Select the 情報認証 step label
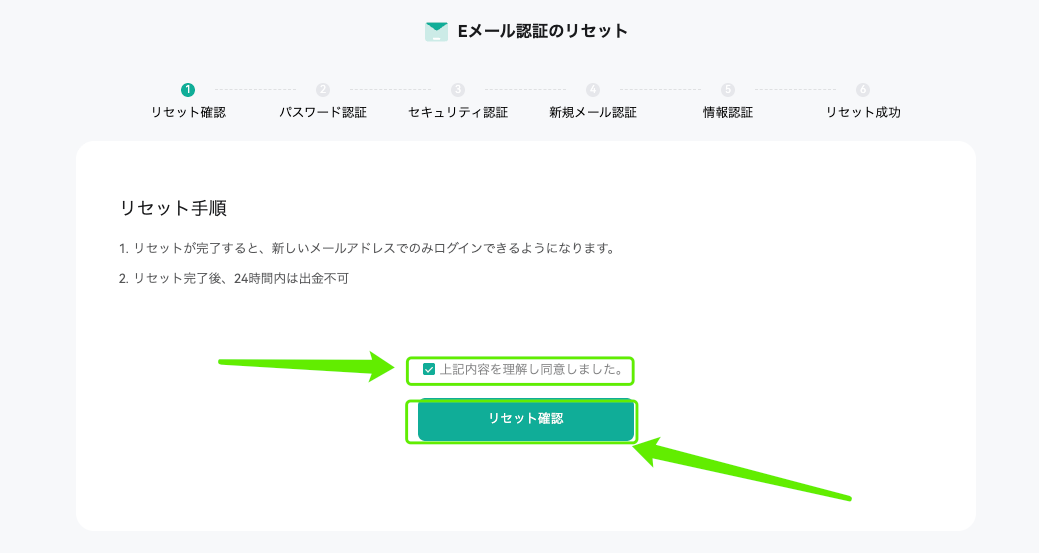Screen dimensions: 1039x553 (728, 113)
